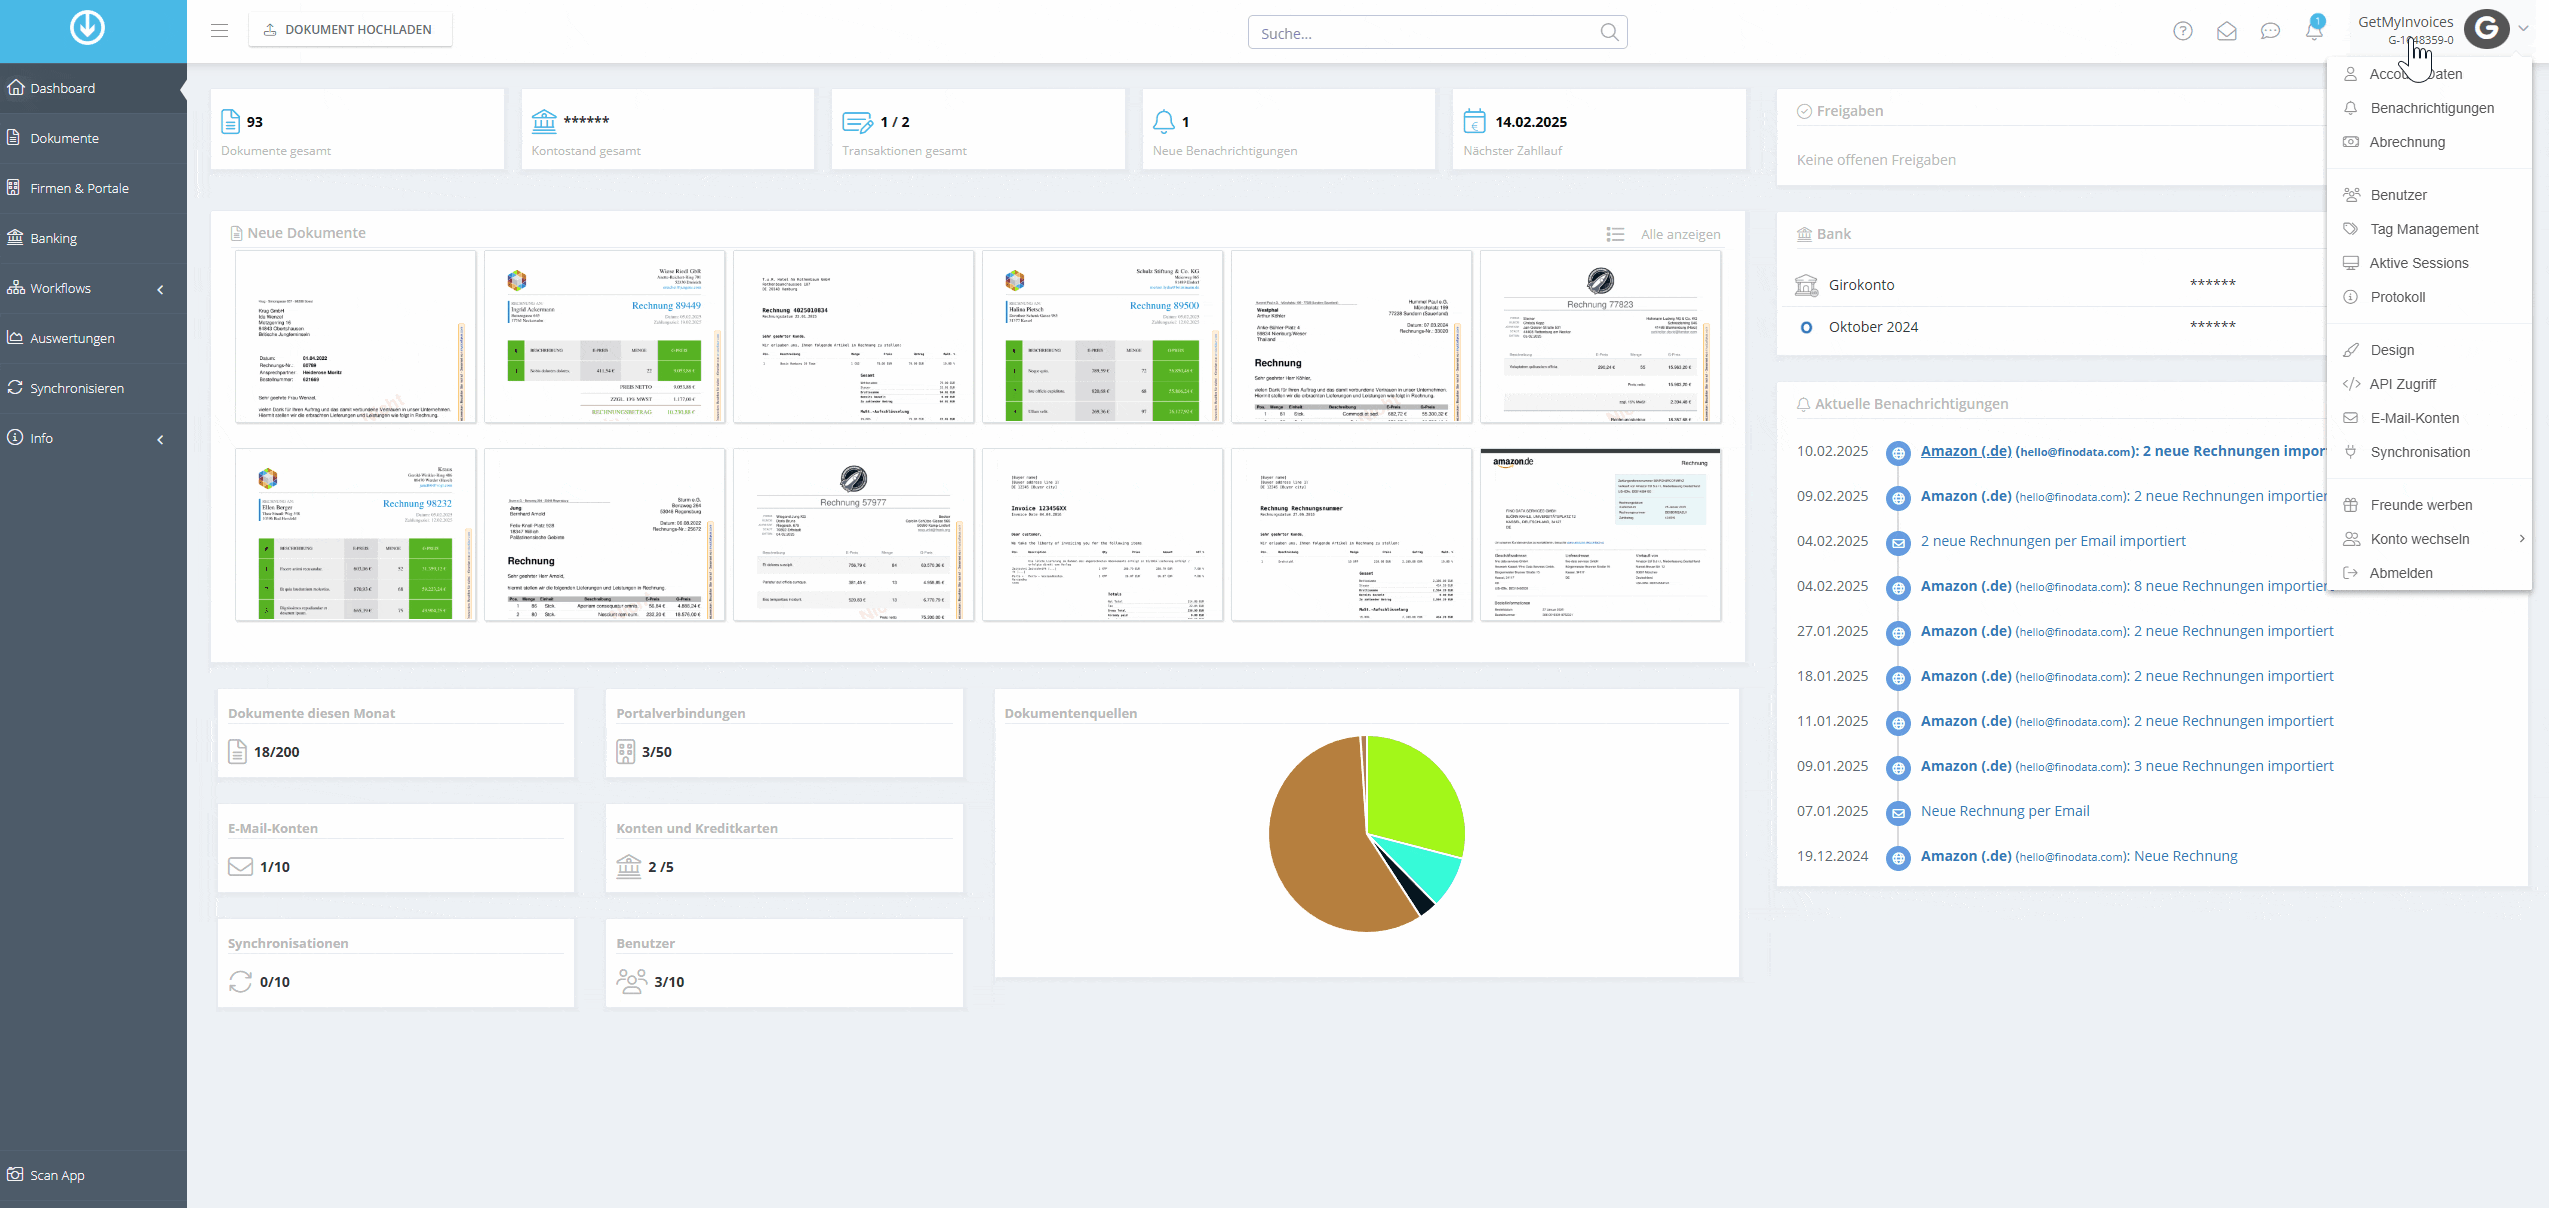This screenshot has width=2549, height=1208.
Task: Focus the Suche search field
Action: [1437, 32]
